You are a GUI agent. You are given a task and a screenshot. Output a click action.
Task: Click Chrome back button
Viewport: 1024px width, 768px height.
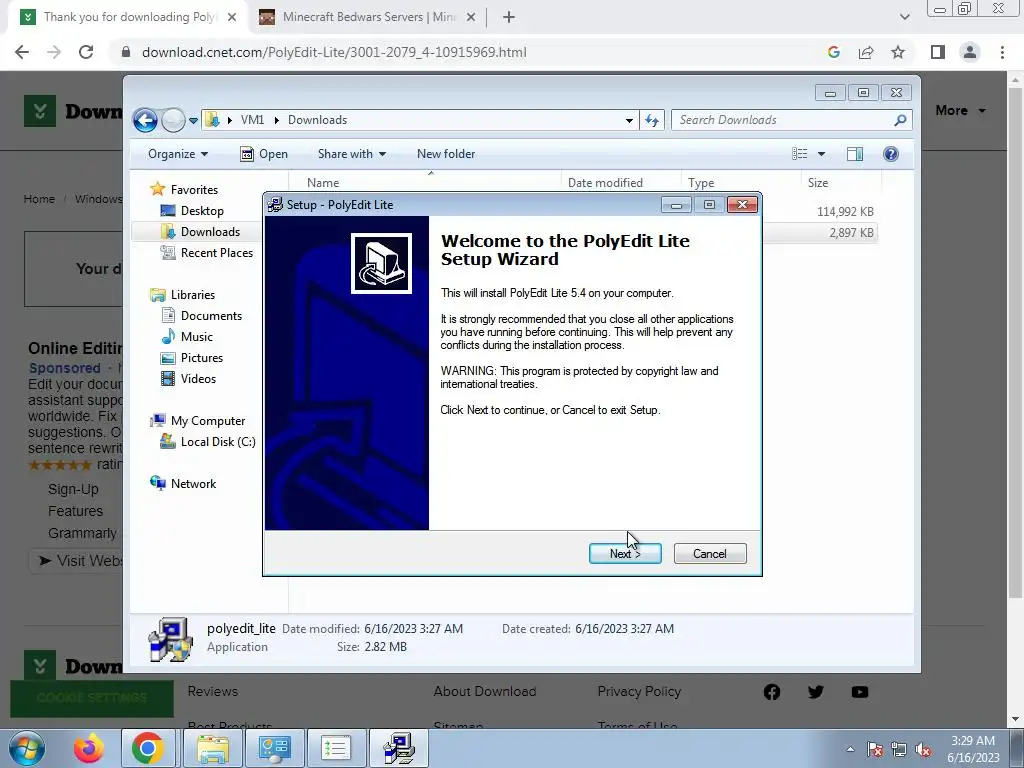tap(22, 52)
